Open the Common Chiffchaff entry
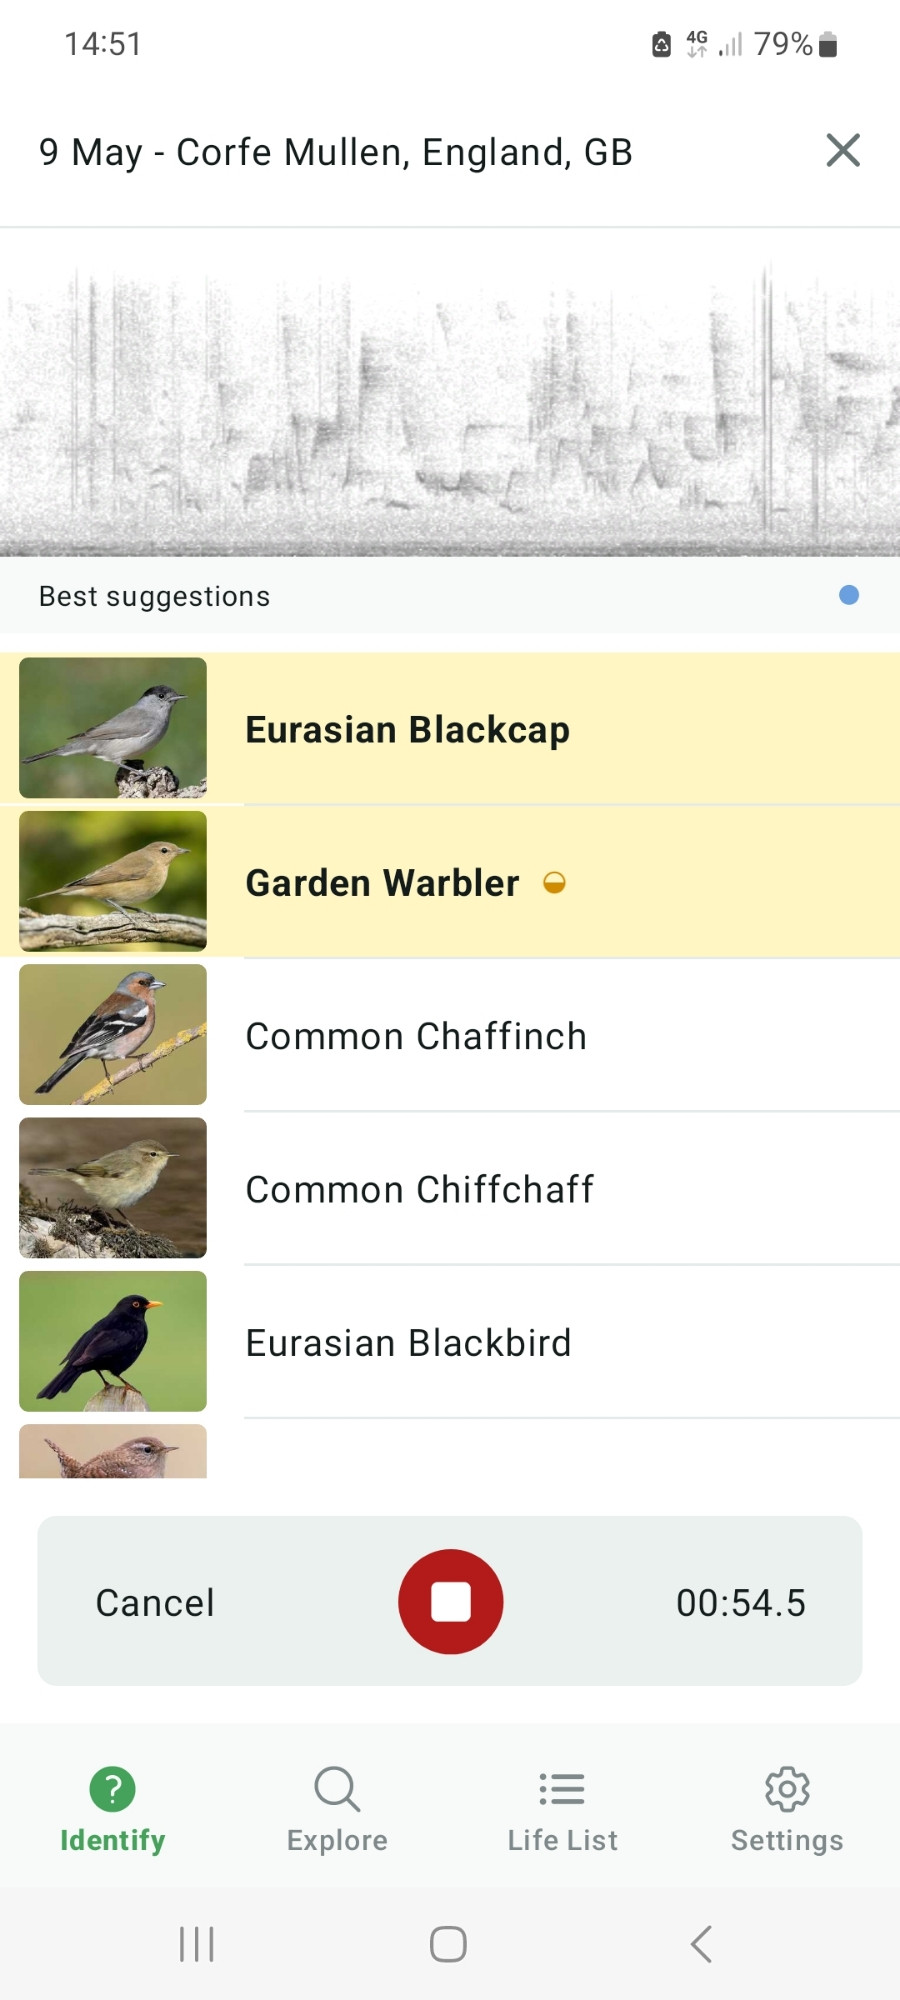The image size is (900, 2000). (x=450, y=1188)
